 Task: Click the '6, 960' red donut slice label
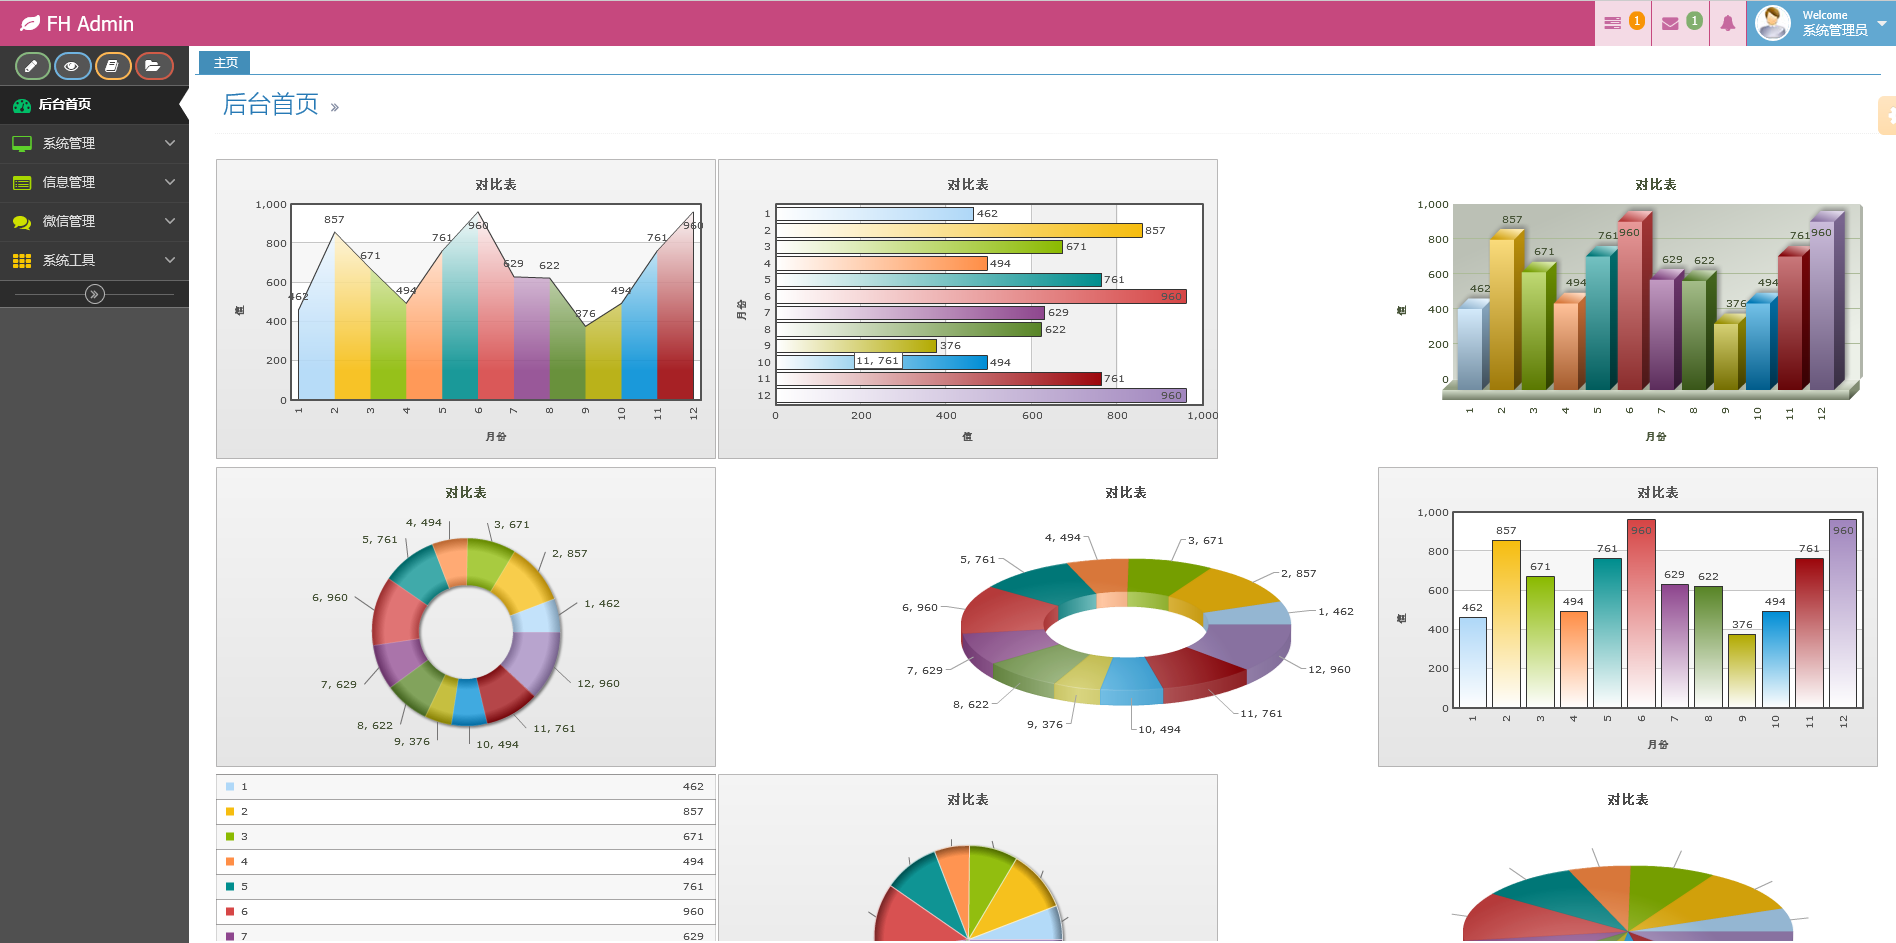click(x=330, y=598)
